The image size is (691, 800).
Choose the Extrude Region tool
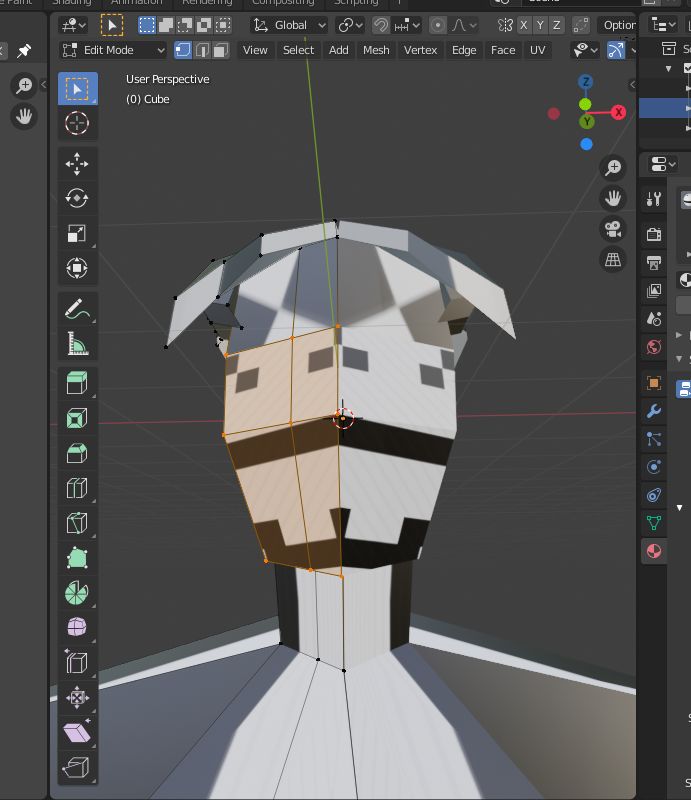77,383
